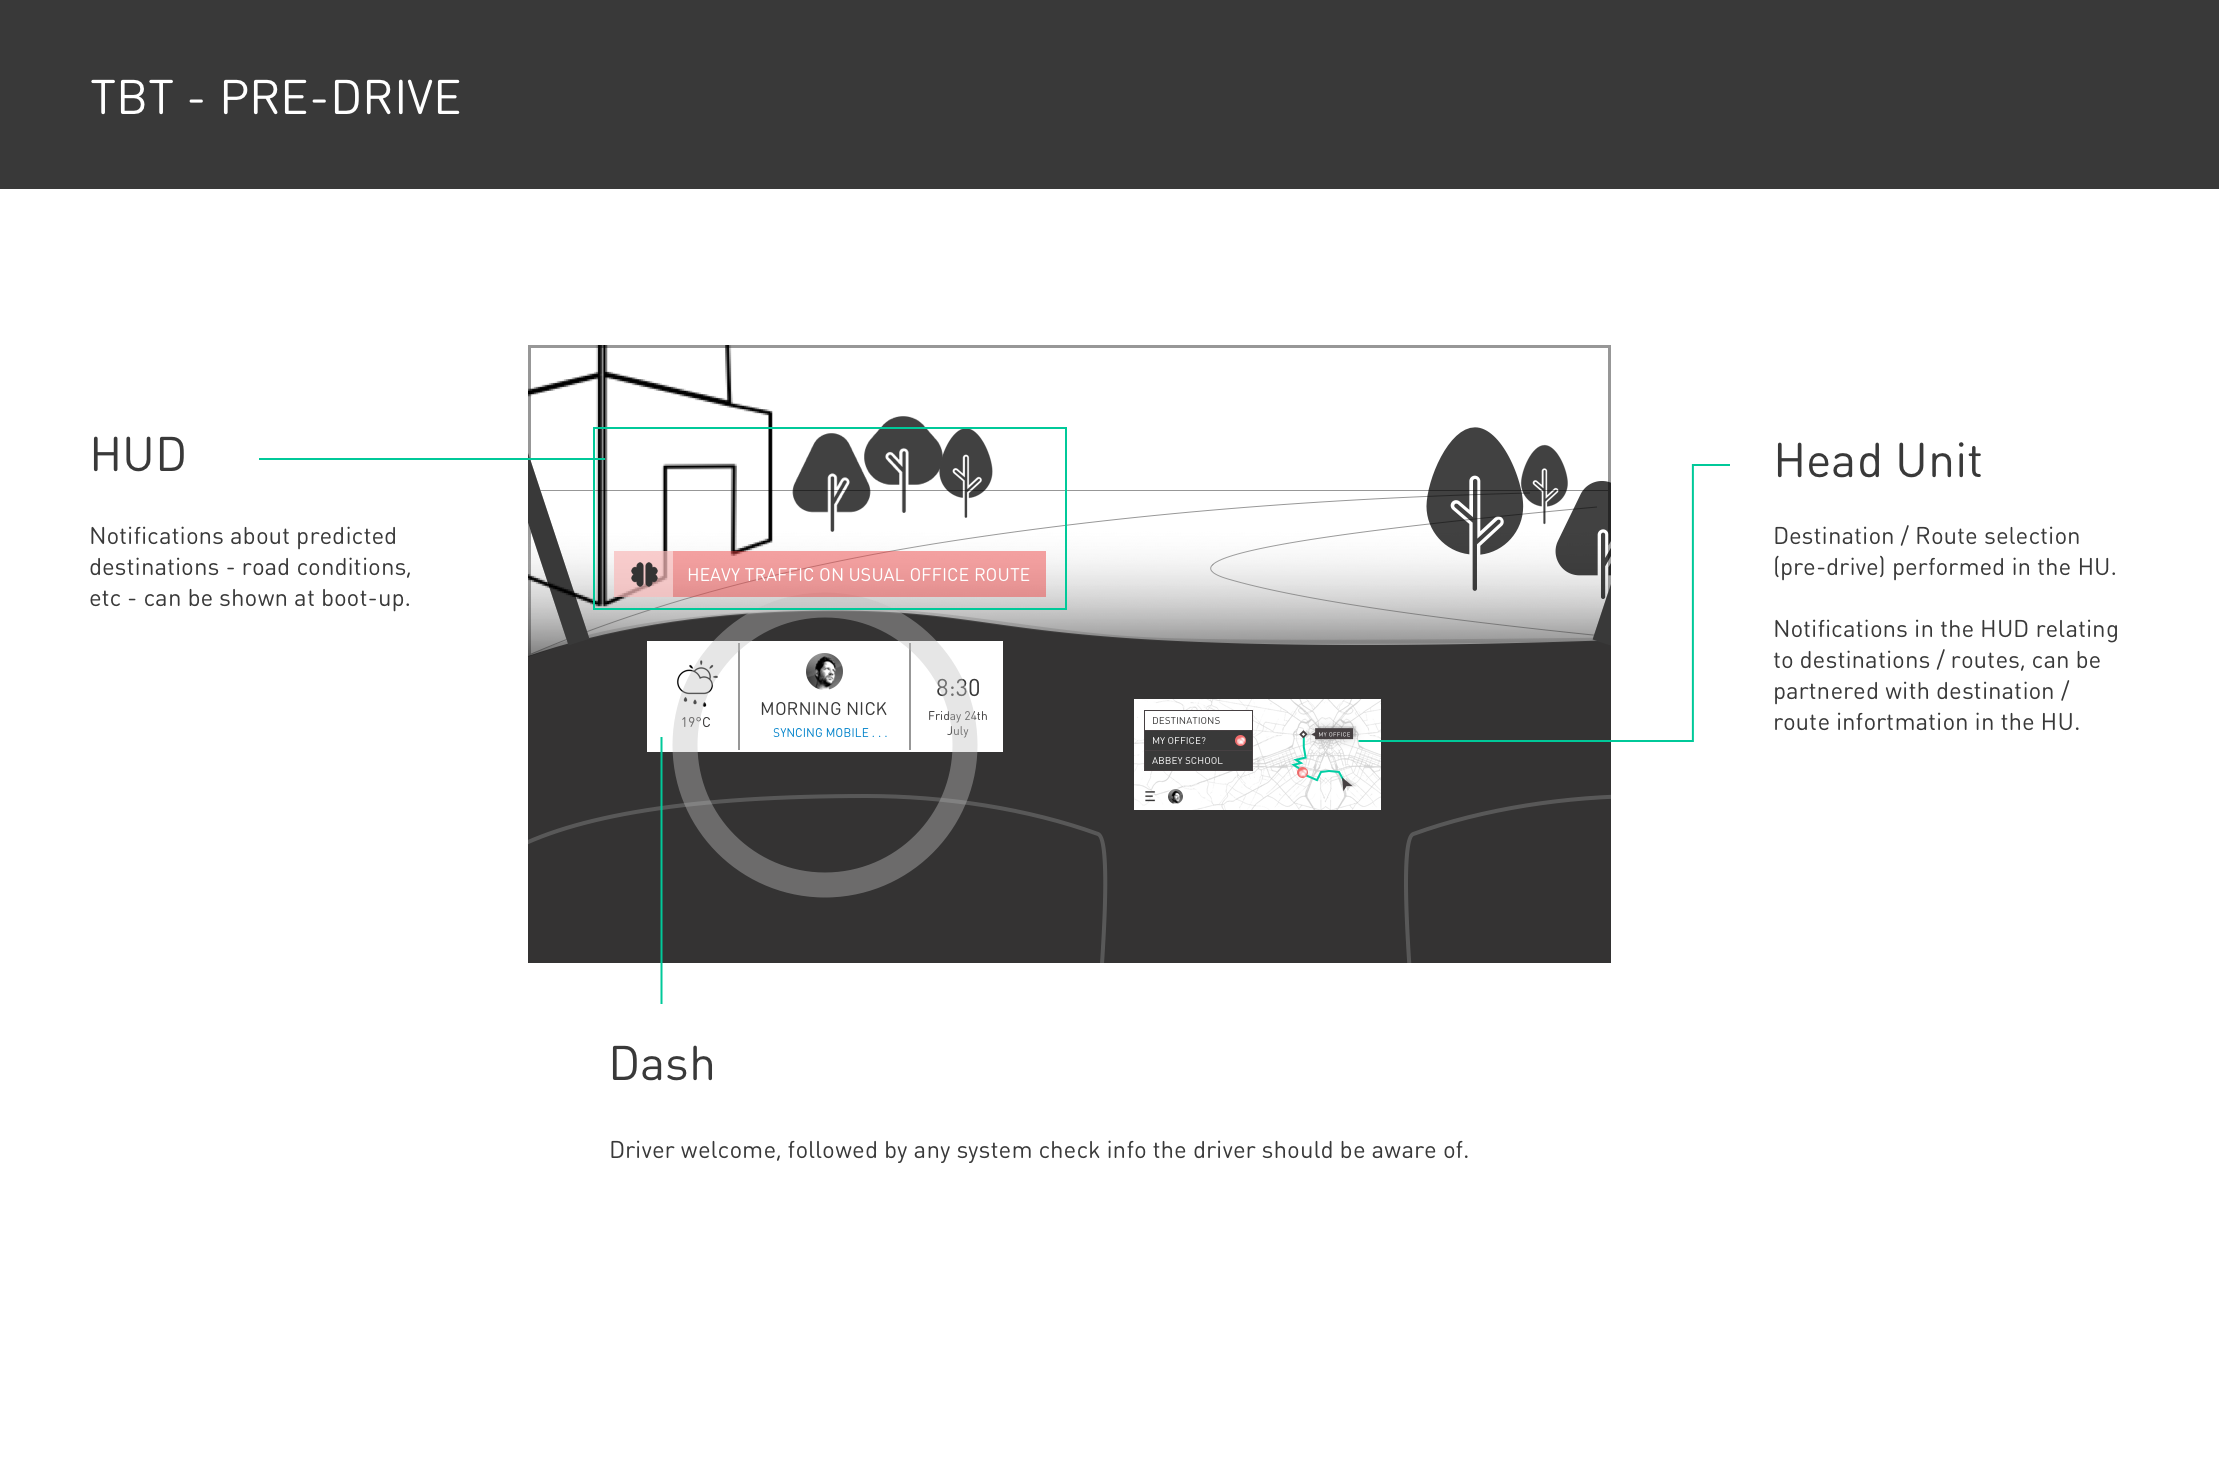The width and height of the screenshot is (2219, 1473).
Task: Select ABBEY SCHOOL destination entry
Action: point(1188,760)
